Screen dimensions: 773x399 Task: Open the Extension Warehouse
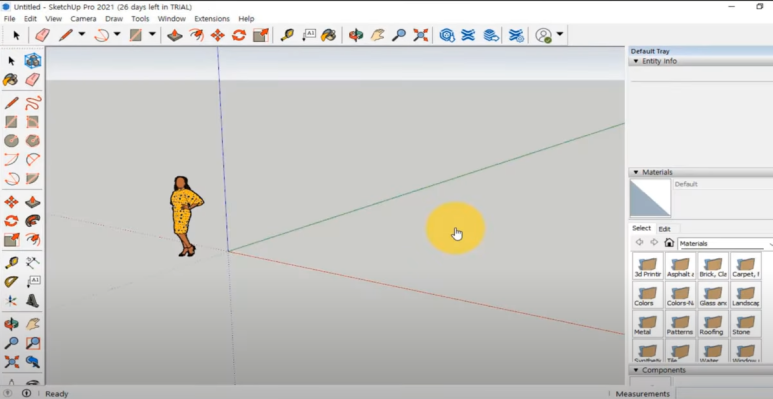(468, 35)
